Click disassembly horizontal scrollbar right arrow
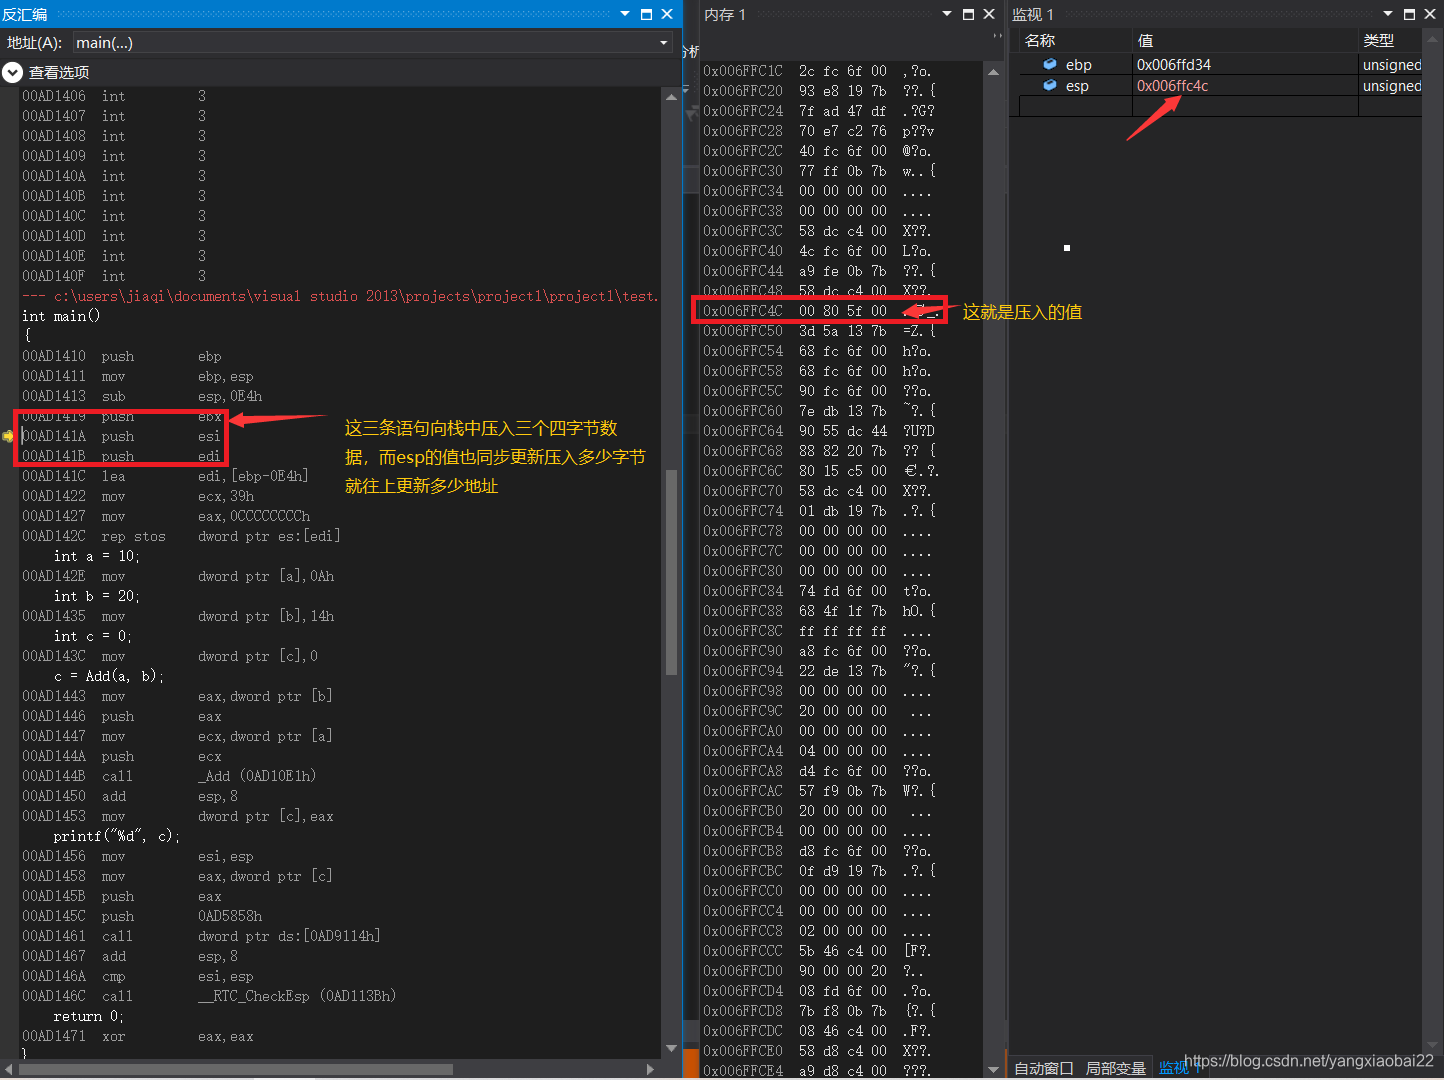 click(x=650, y=1069)
